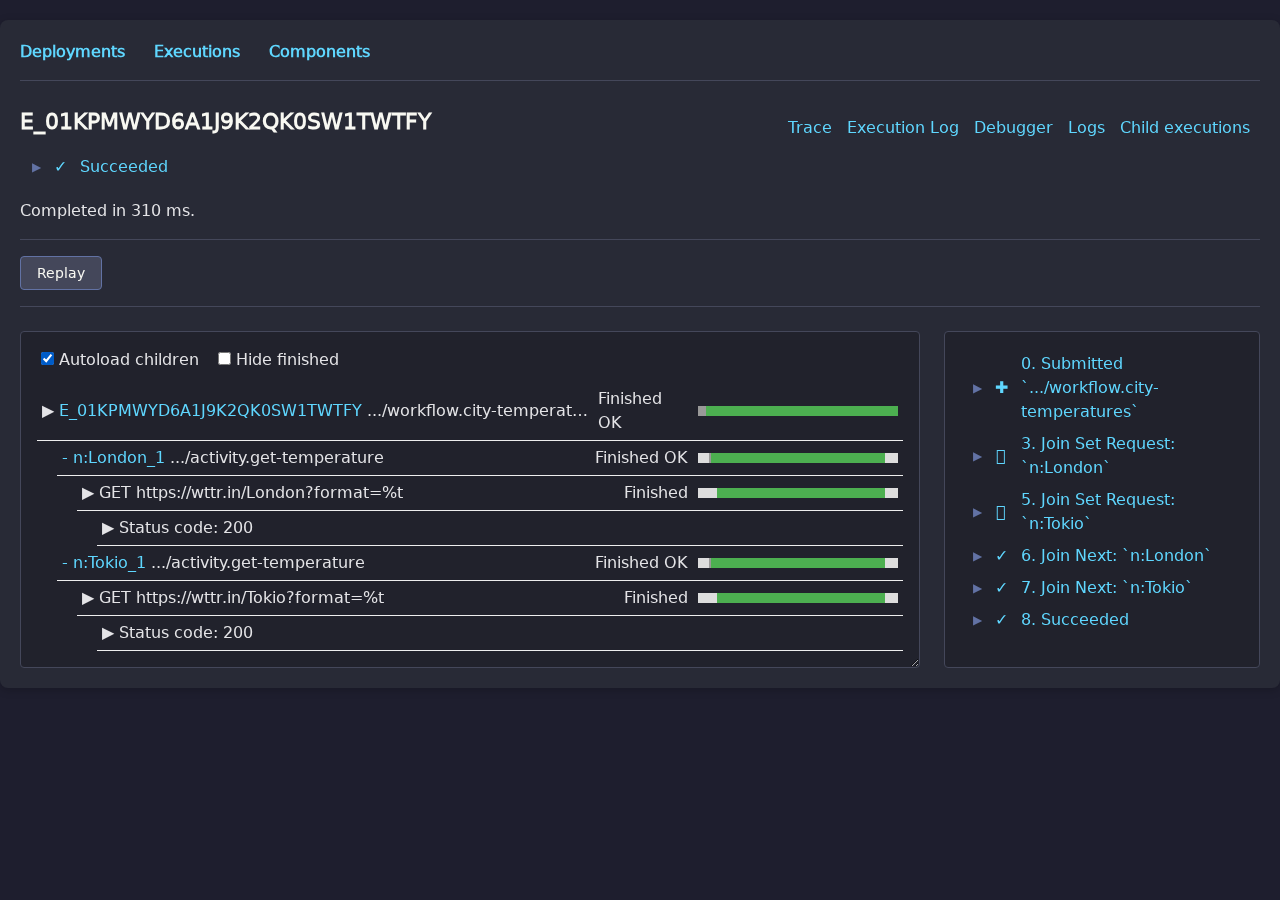Viewport: 1280px width, 900px height.
Task: Click the icon beside Join Set Request n:London
Action: 1001,455
